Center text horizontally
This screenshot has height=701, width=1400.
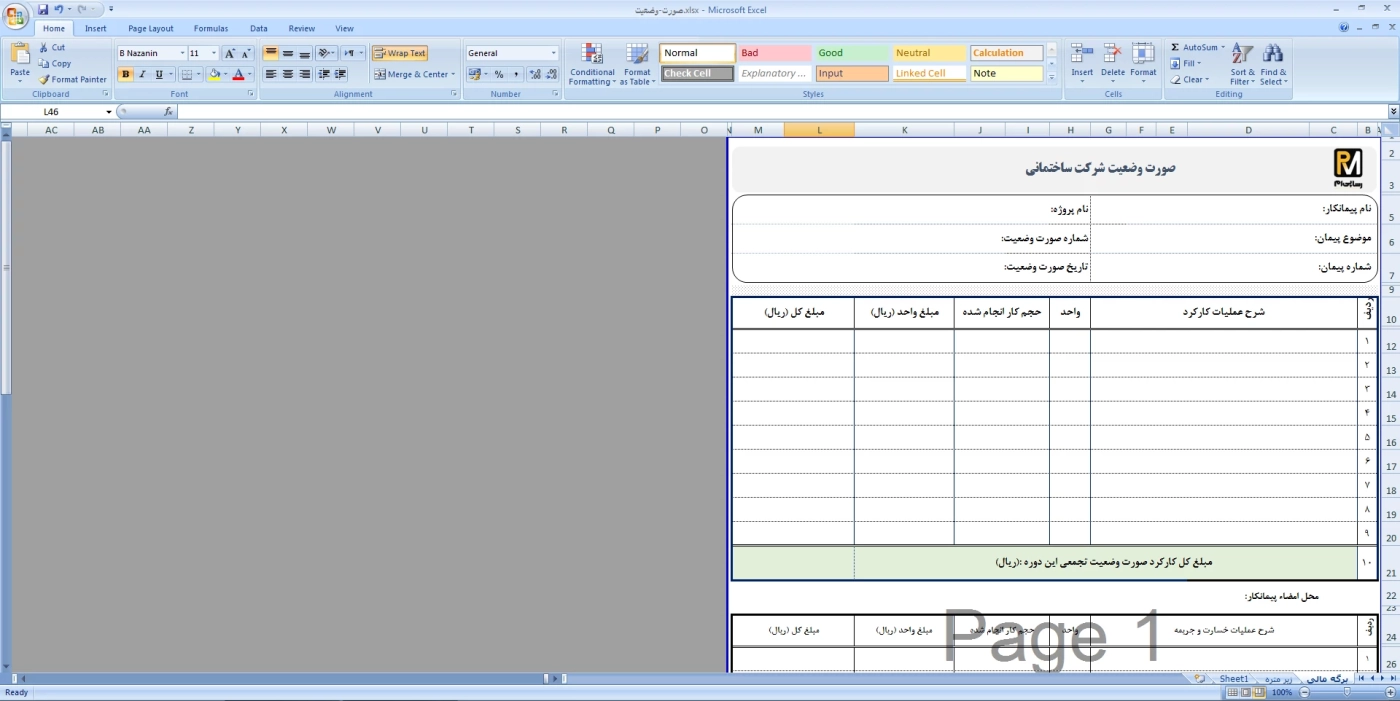click(288, 74)
